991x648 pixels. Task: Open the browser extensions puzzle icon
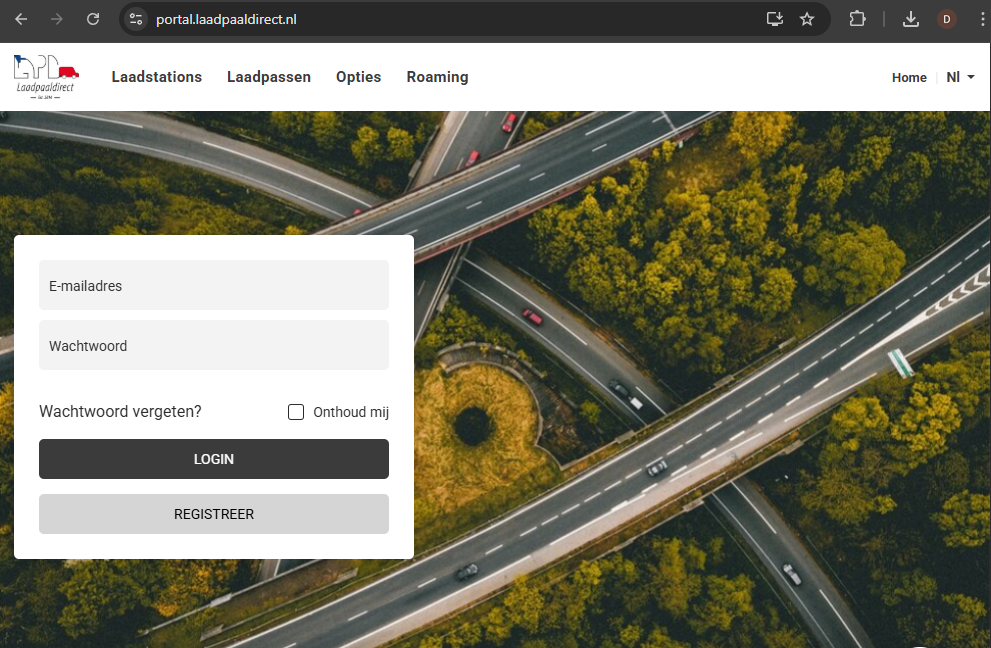[x=857, y=19]
